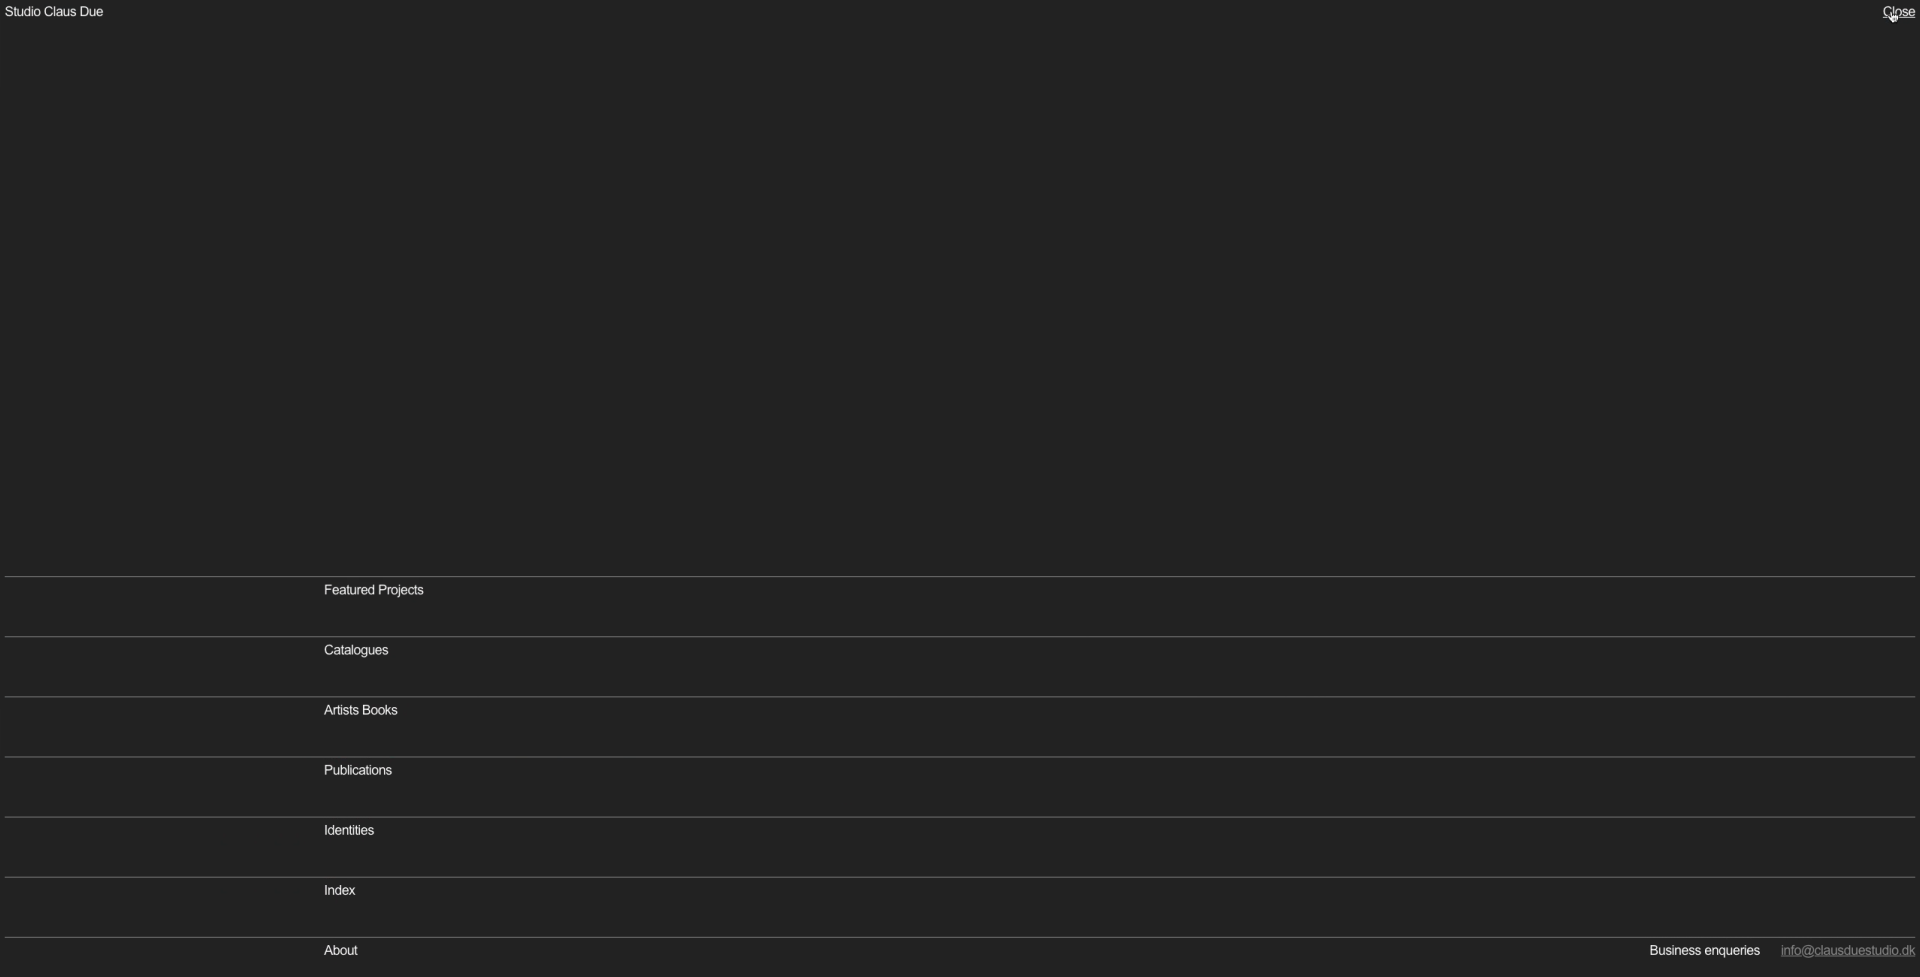Choose Index in the navigation list

tap(339, 890)
